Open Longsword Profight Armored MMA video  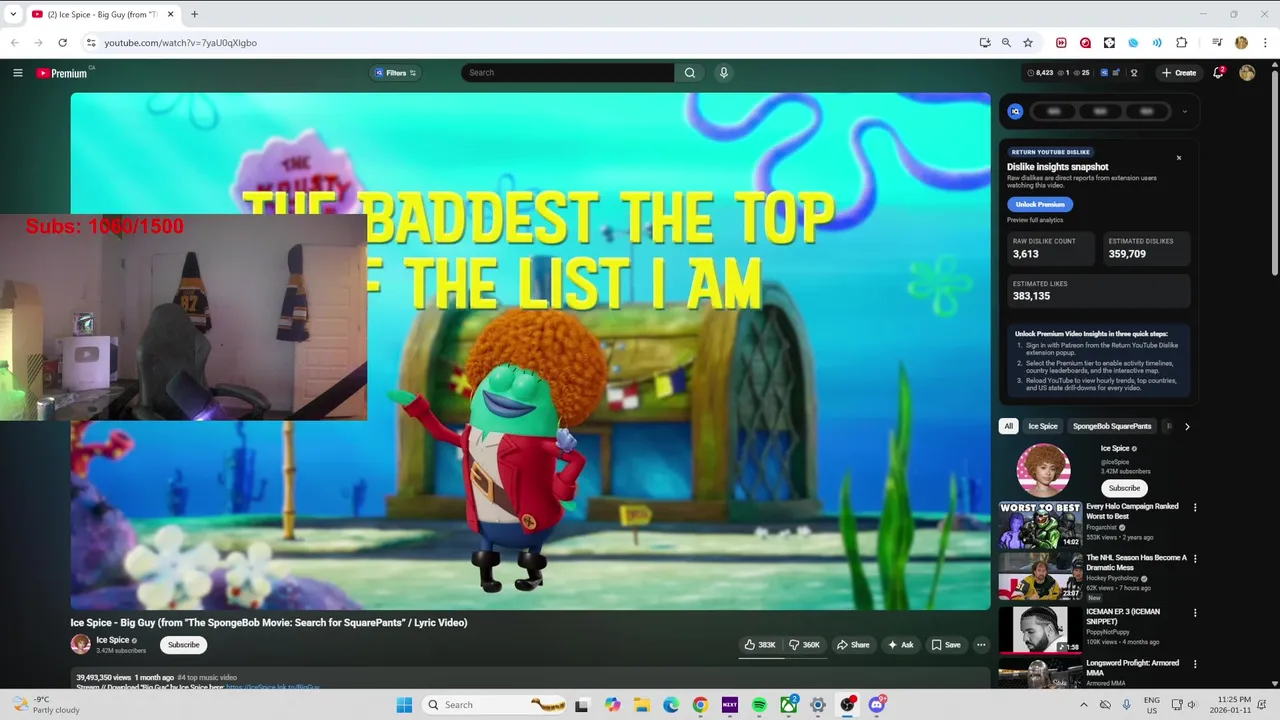1040,673
